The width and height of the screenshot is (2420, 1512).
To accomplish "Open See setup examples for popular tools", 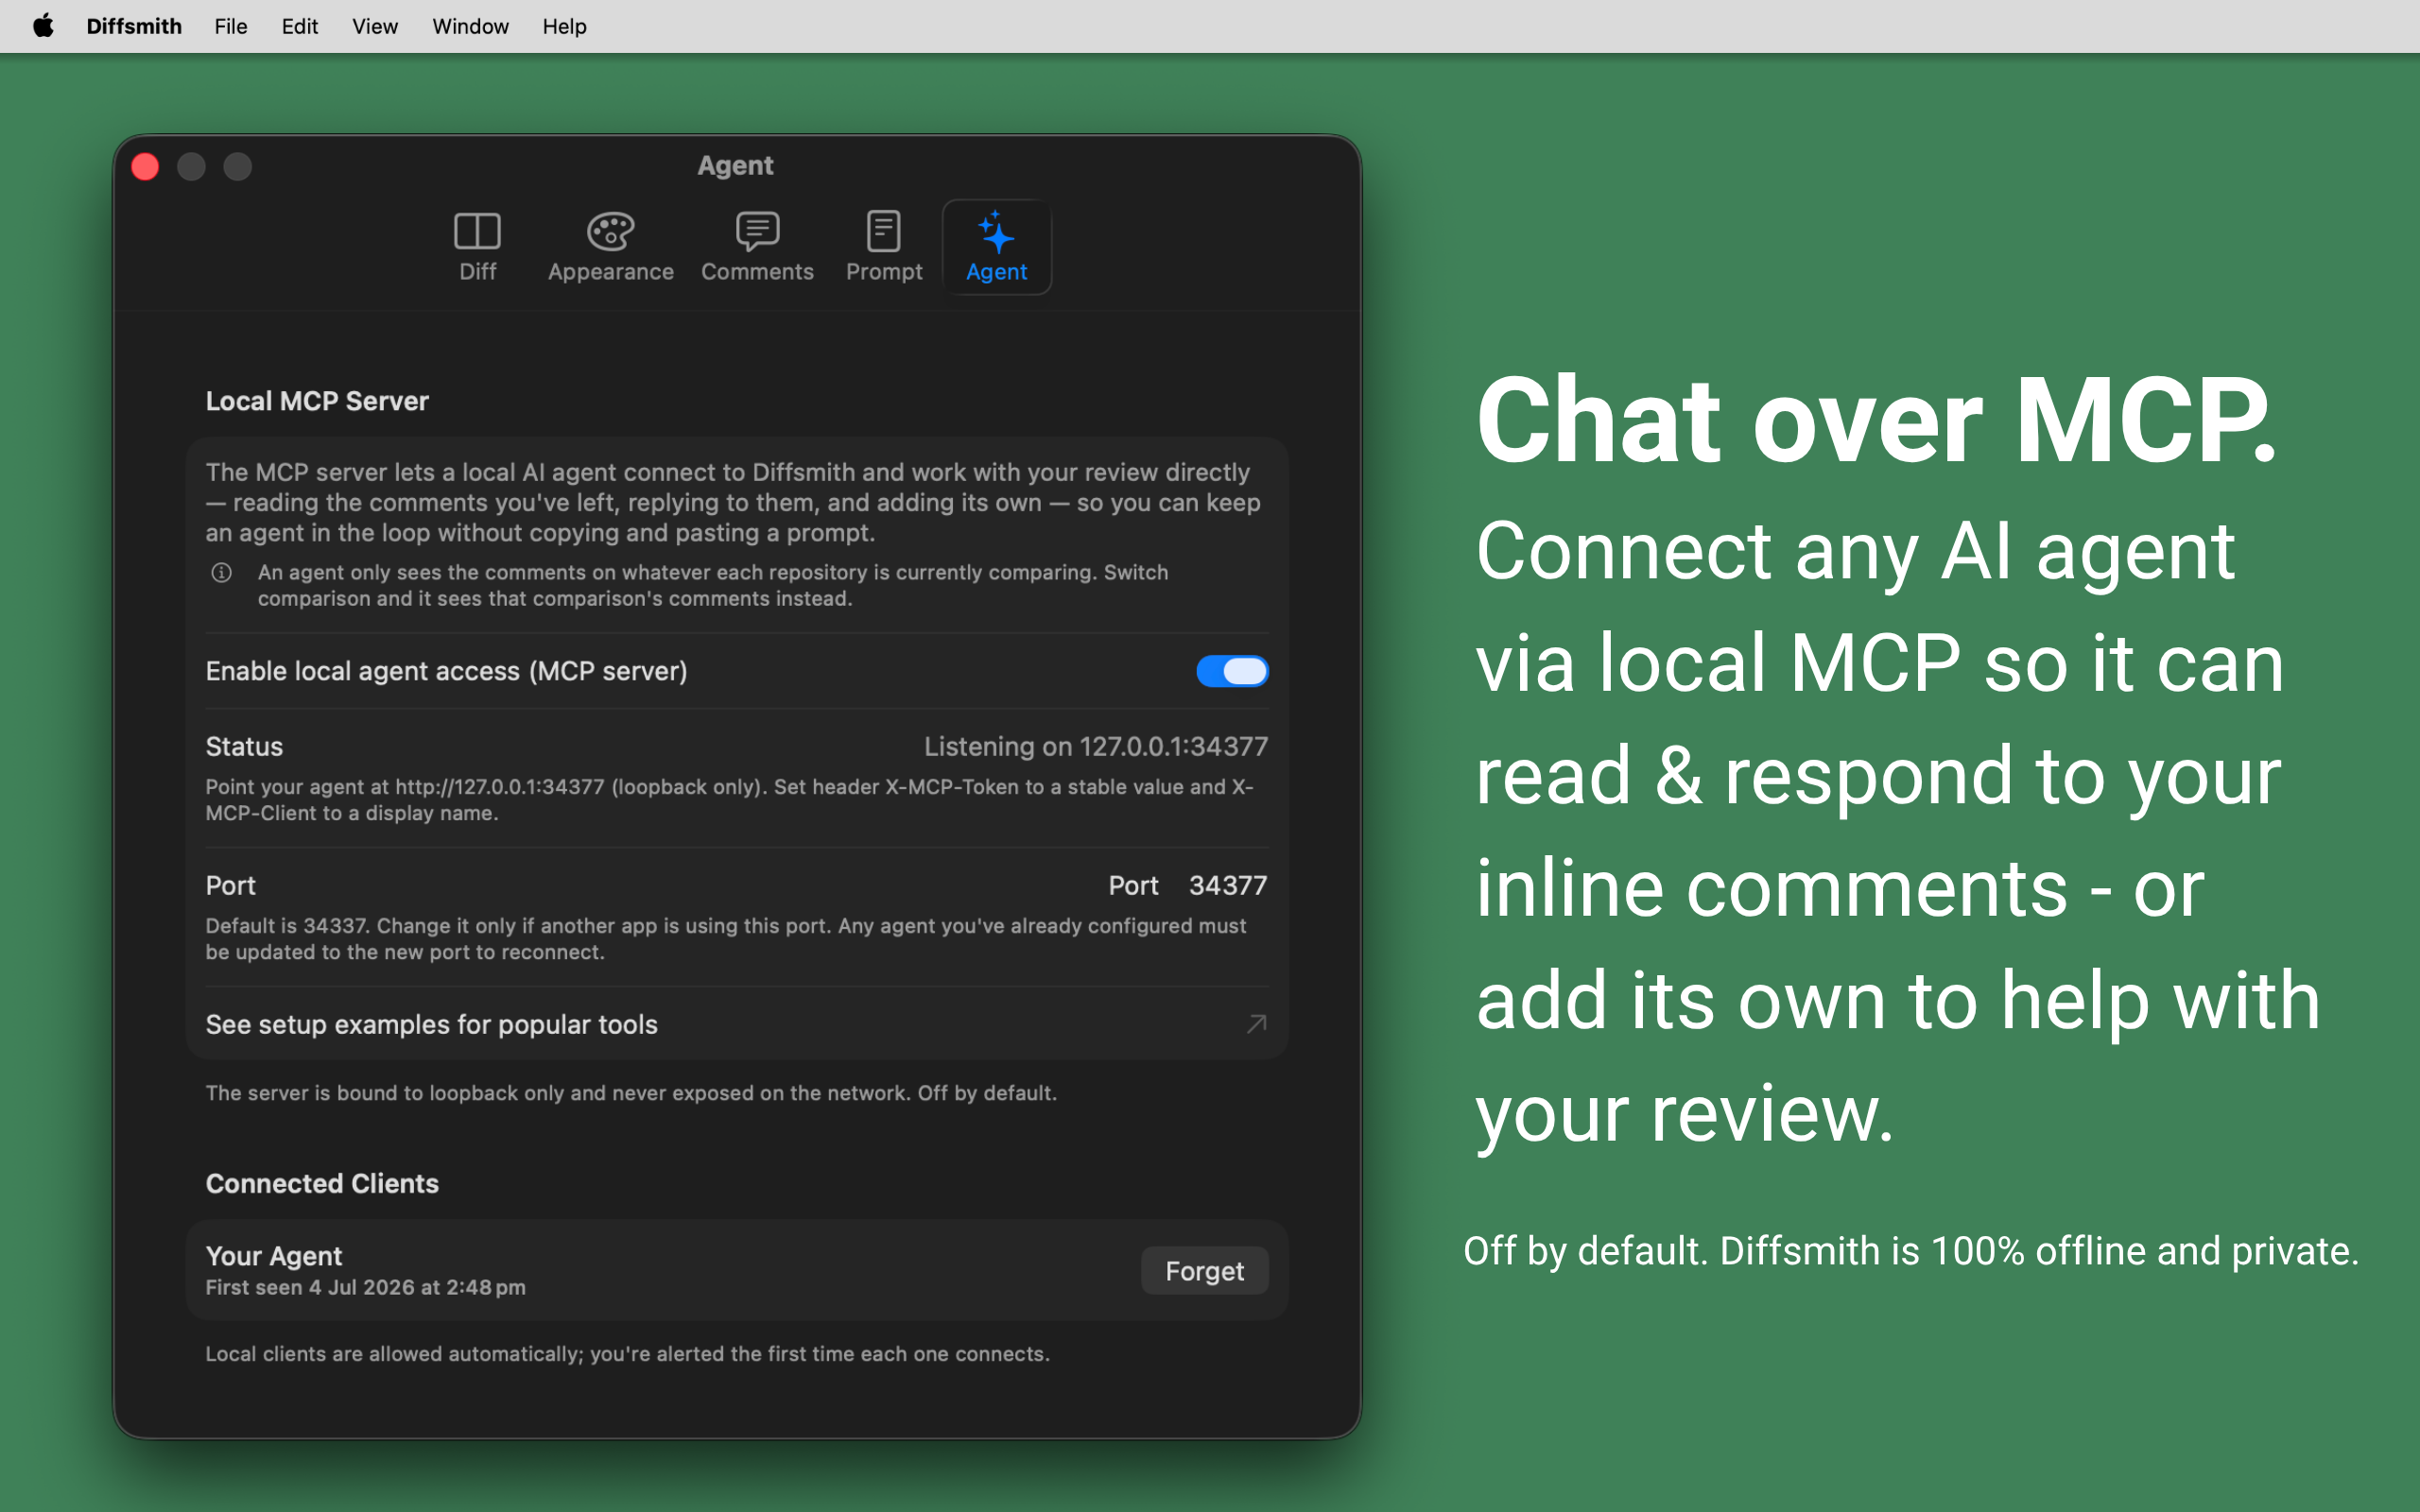I will pyautogui.click(x=737, y=1024).
